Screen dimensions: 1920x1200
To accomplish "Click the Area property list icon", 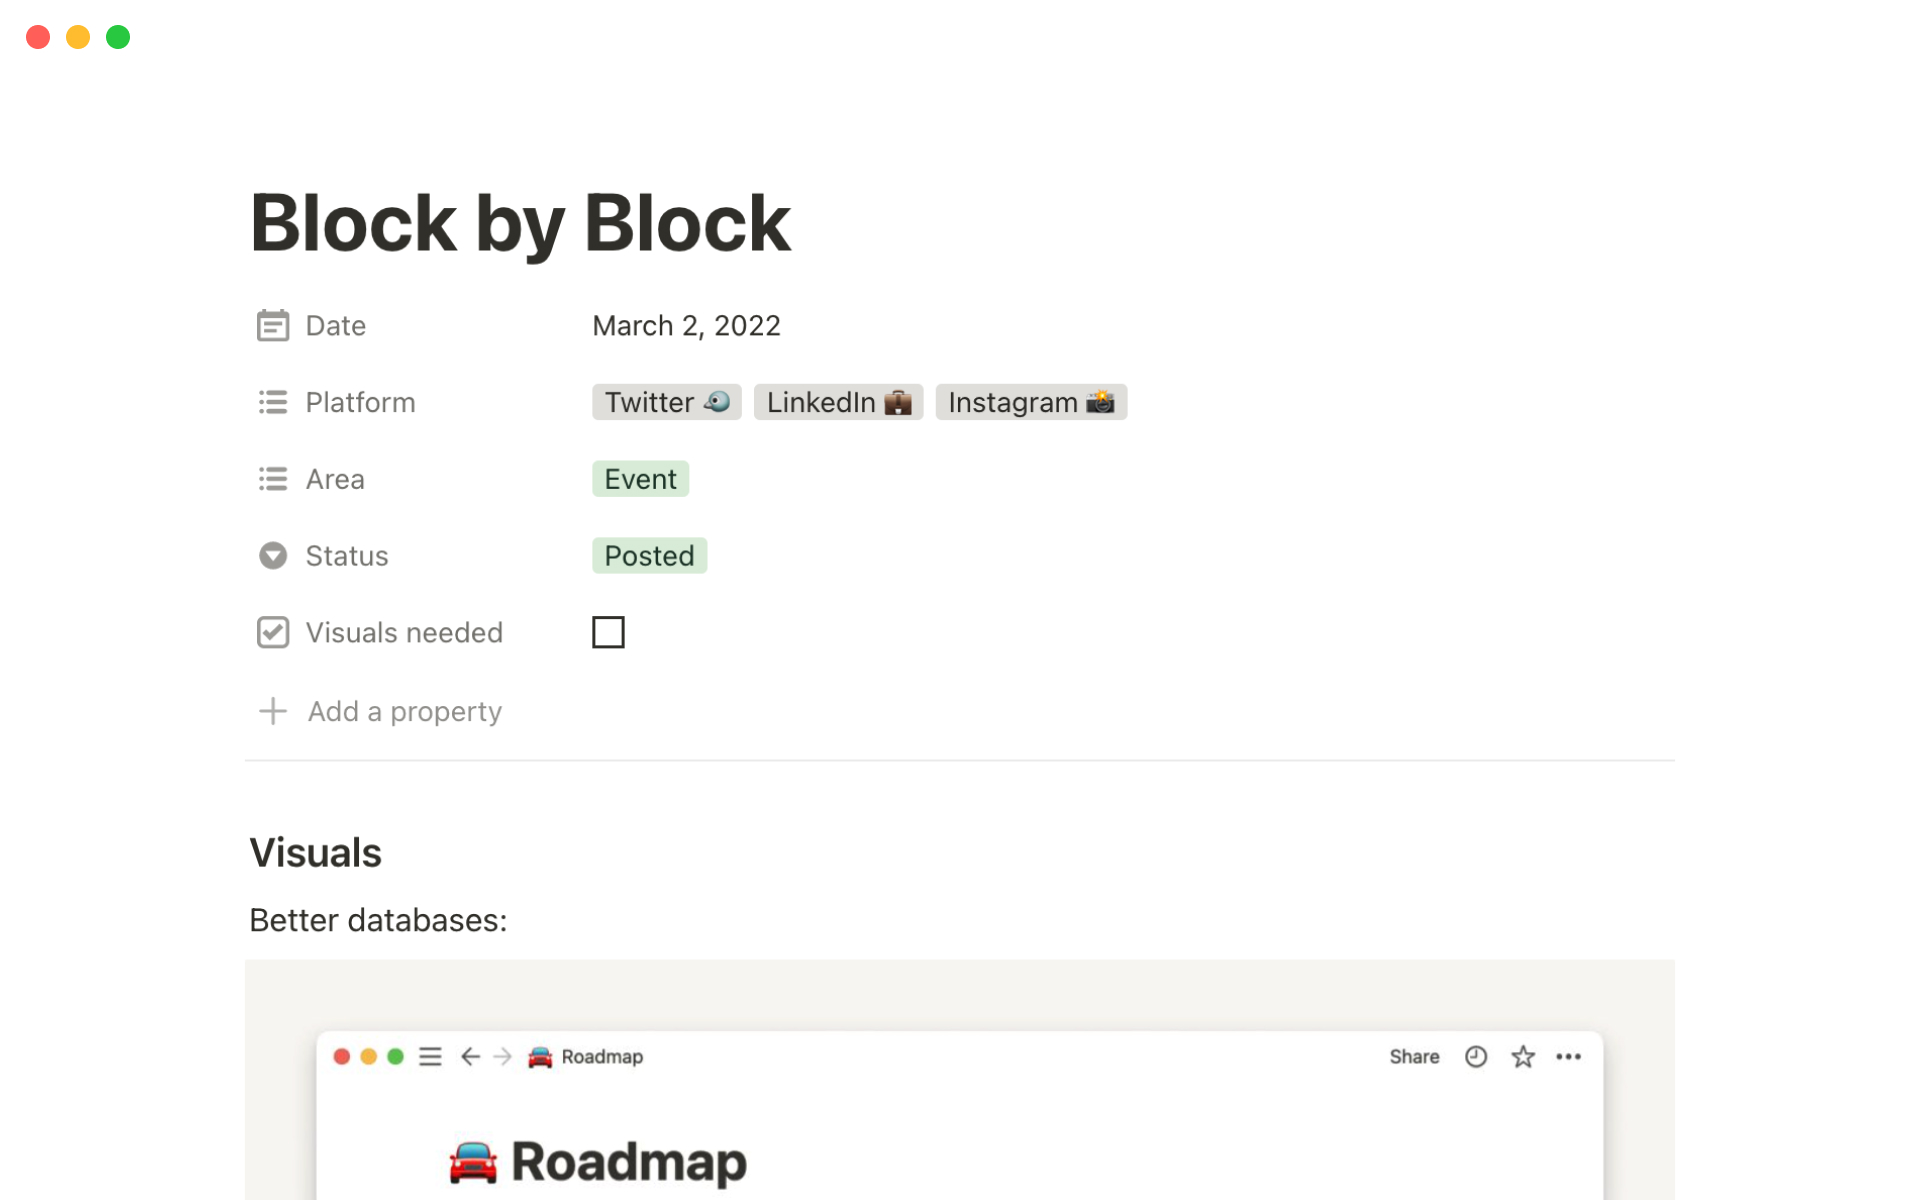I will tap(272, 479).
